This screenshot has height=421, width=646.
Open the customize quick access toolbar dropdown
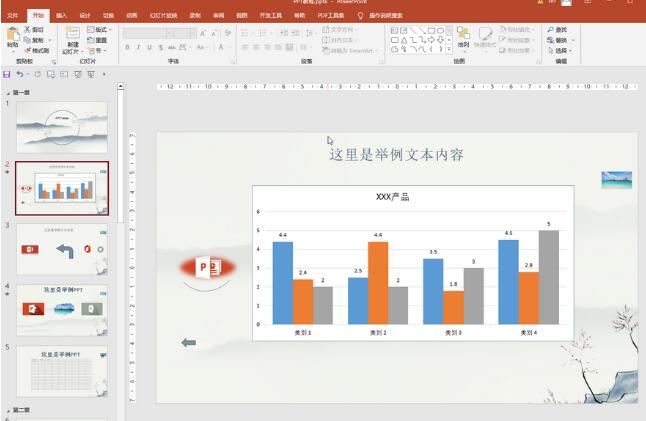[x=104, y=74]
